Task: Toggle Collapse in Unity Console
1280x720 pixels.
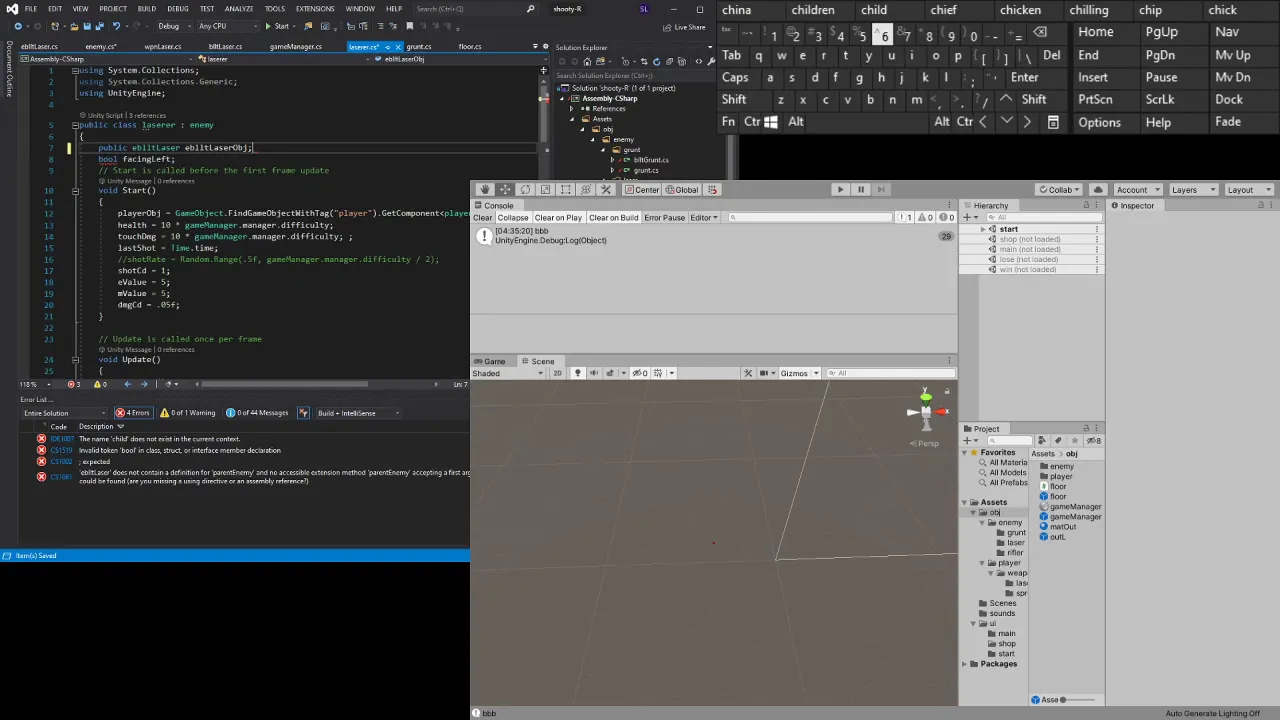Action: (513, 217)
